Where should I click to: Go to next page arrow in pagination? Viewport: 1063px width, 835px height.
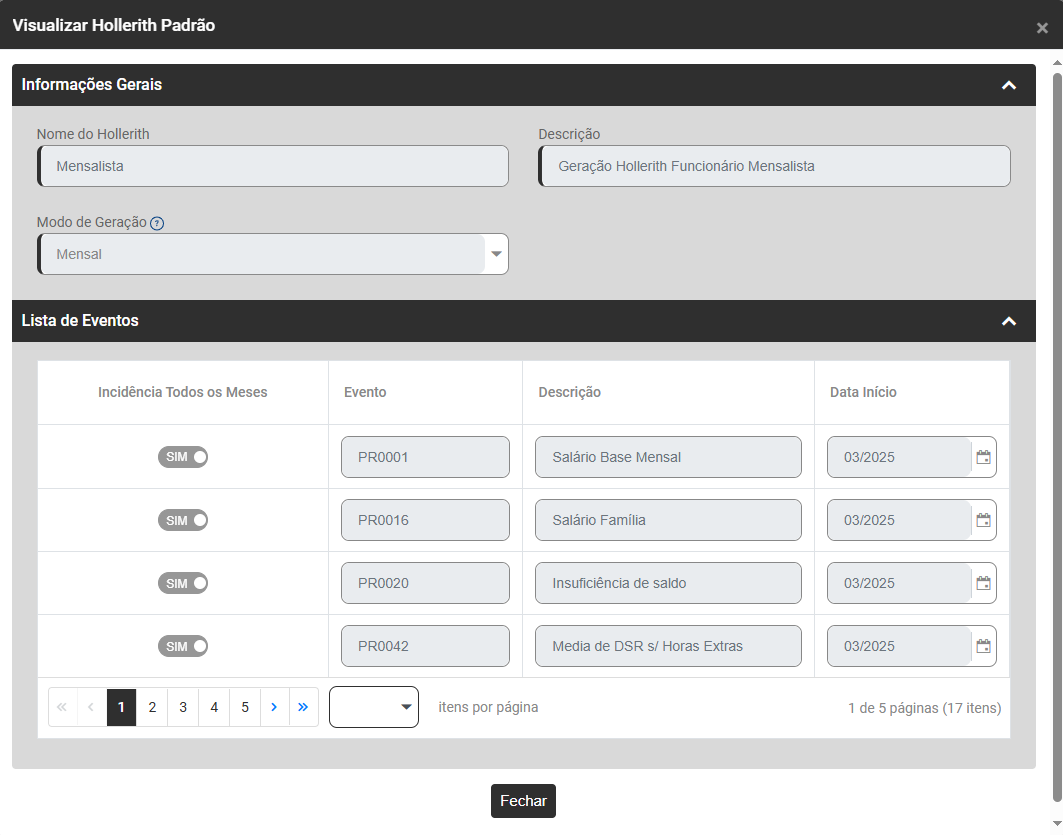274,707
